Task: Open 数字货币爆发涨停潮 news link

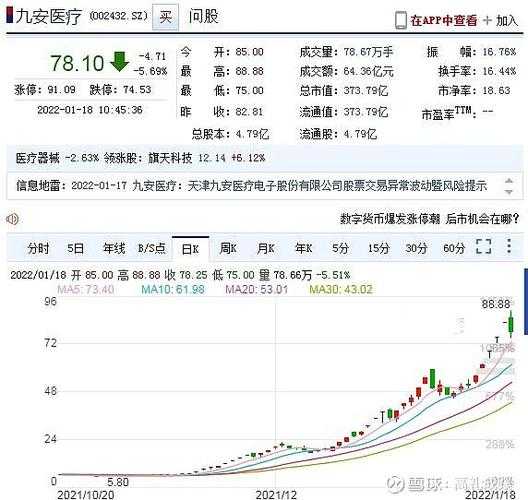Action: [x=390, y=219]
